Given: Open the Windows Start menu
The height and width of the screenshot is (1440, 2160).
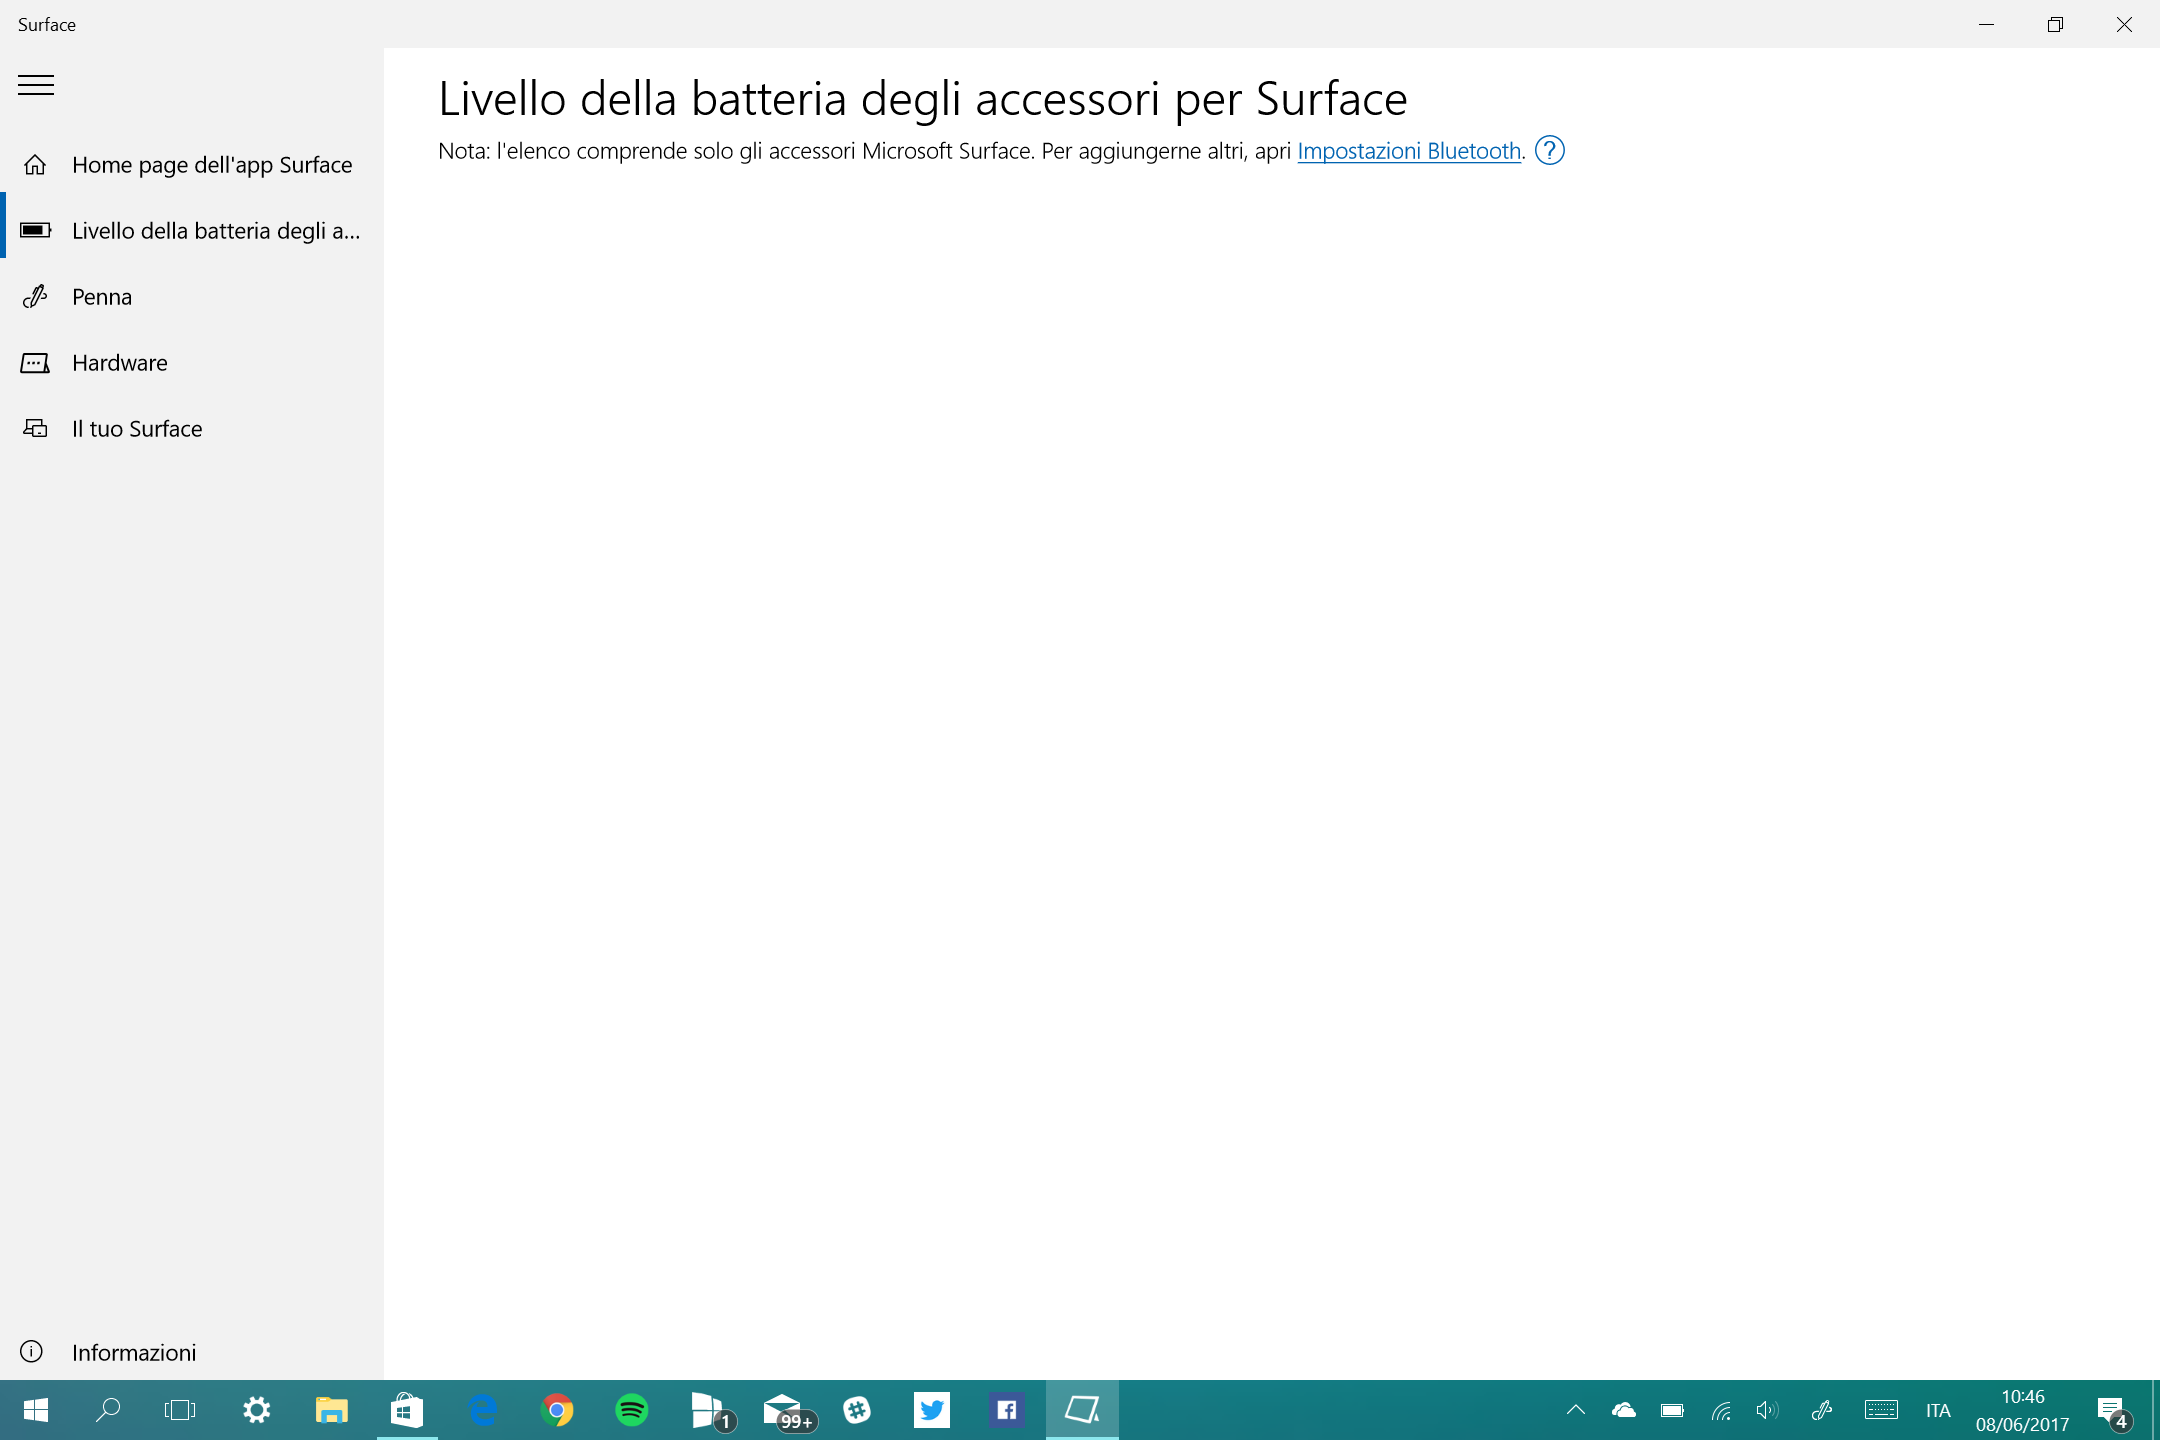Looking at the screenshot, I should point(36,1410).
